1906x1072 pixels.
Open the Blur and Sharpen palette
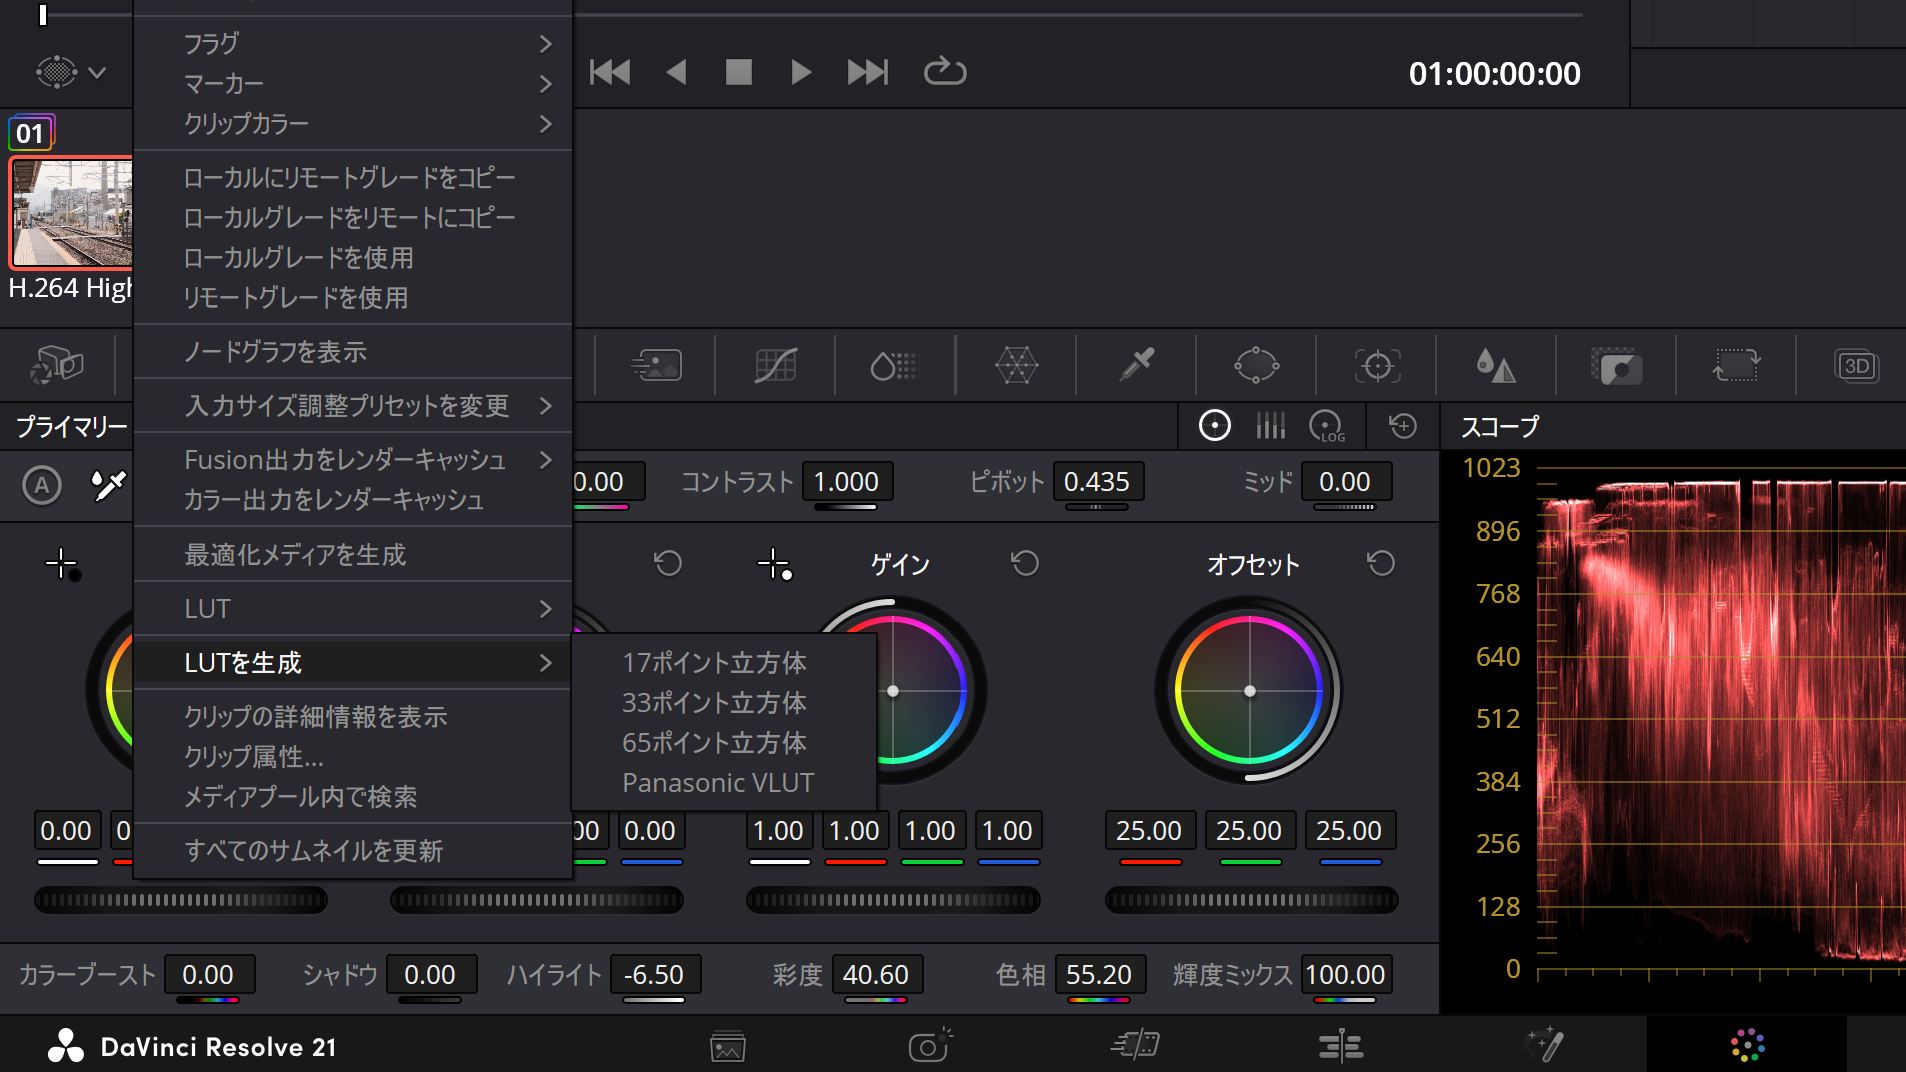1497,366
